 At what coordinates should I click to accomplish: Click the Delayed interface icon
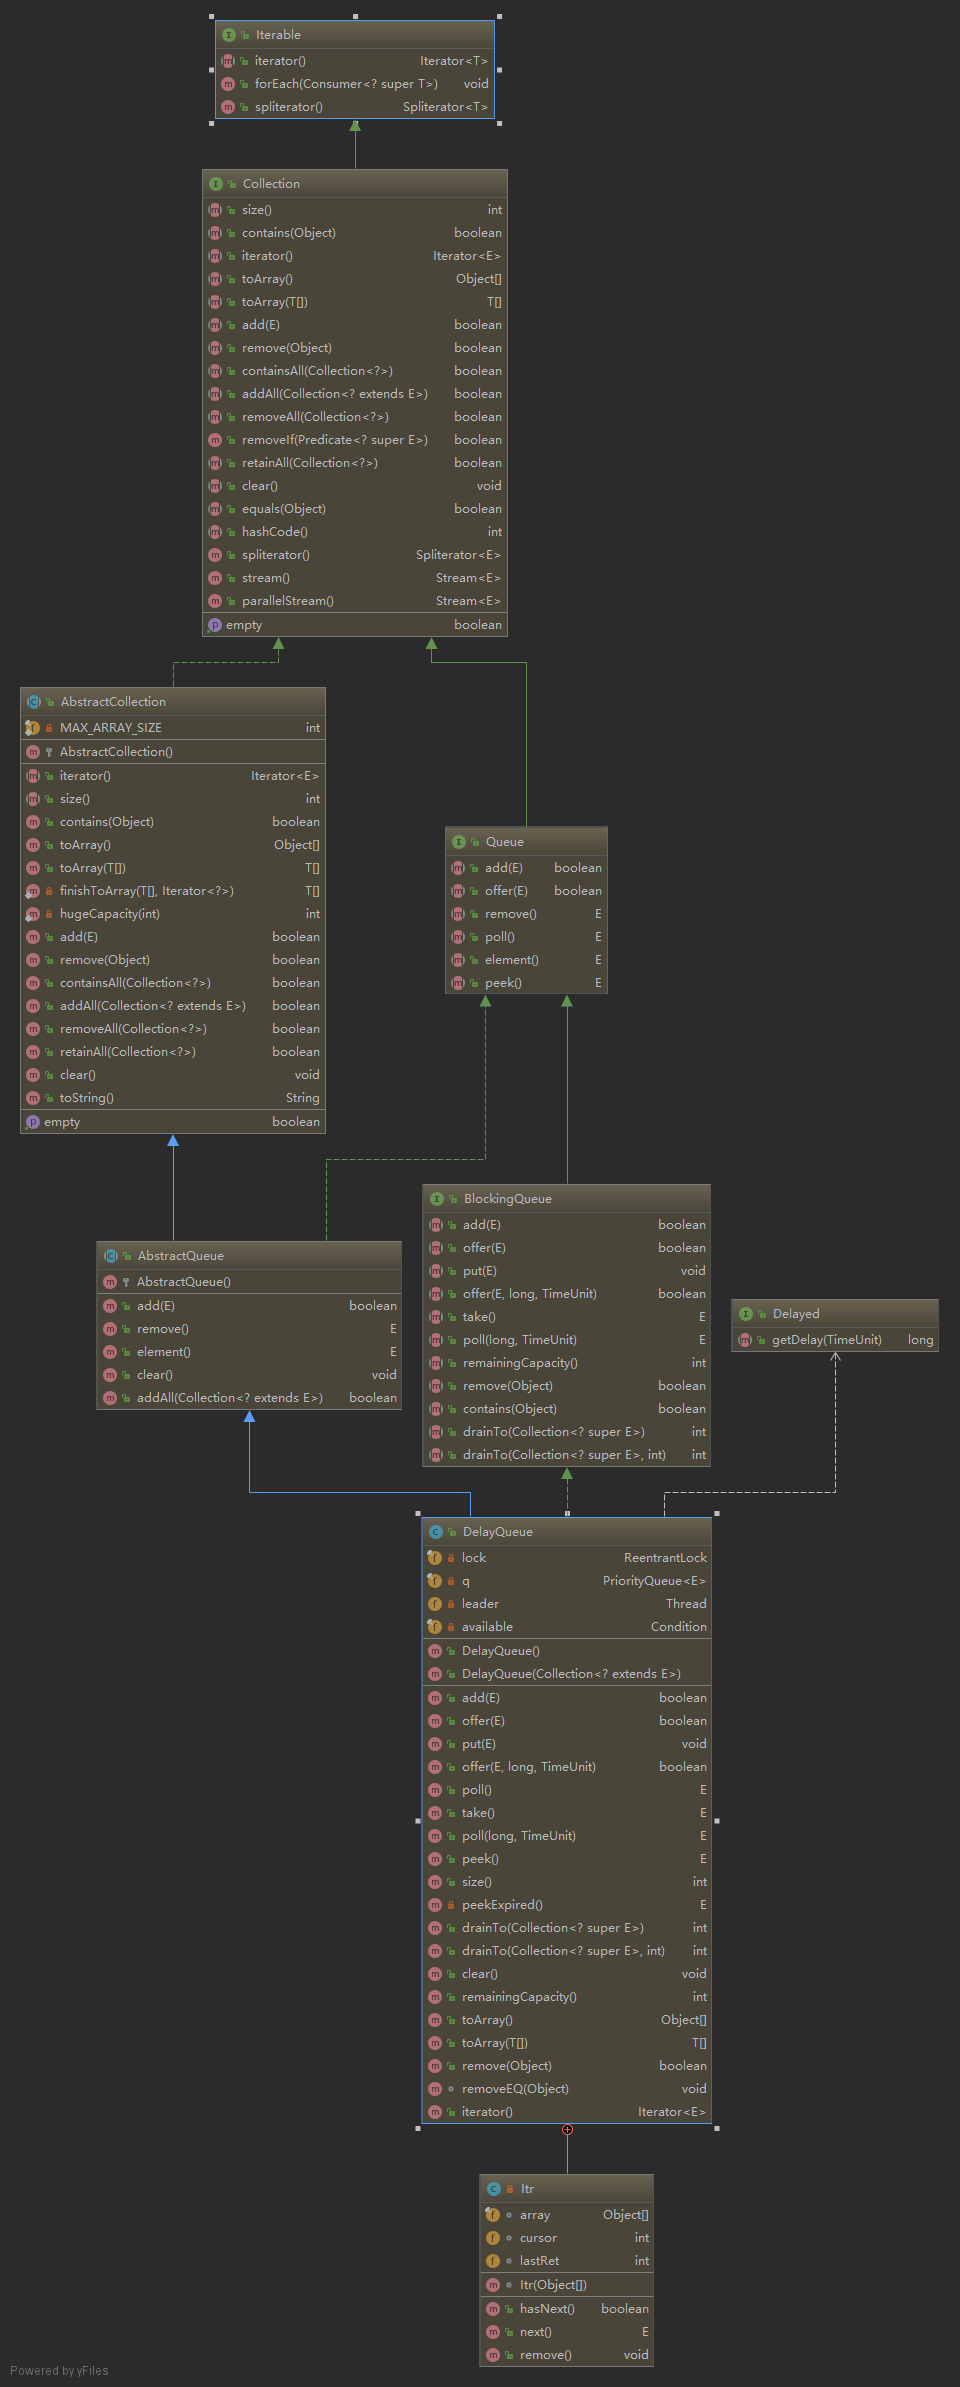[746, 1314]
